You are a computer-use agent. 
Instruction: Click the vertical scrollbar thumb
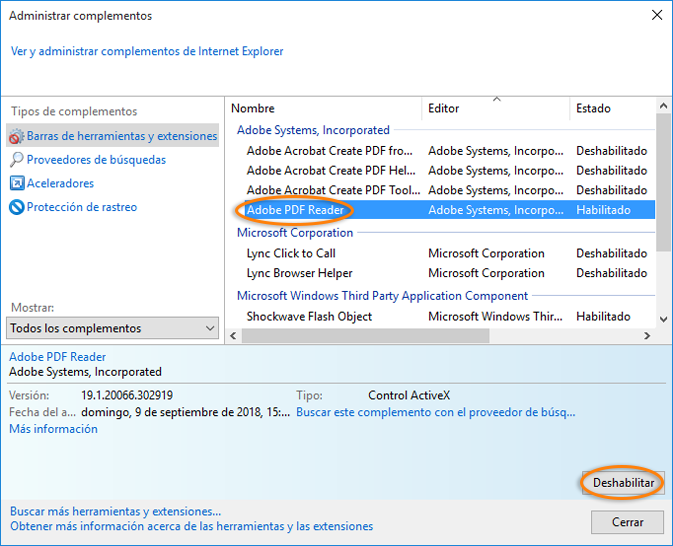point(663,182)
